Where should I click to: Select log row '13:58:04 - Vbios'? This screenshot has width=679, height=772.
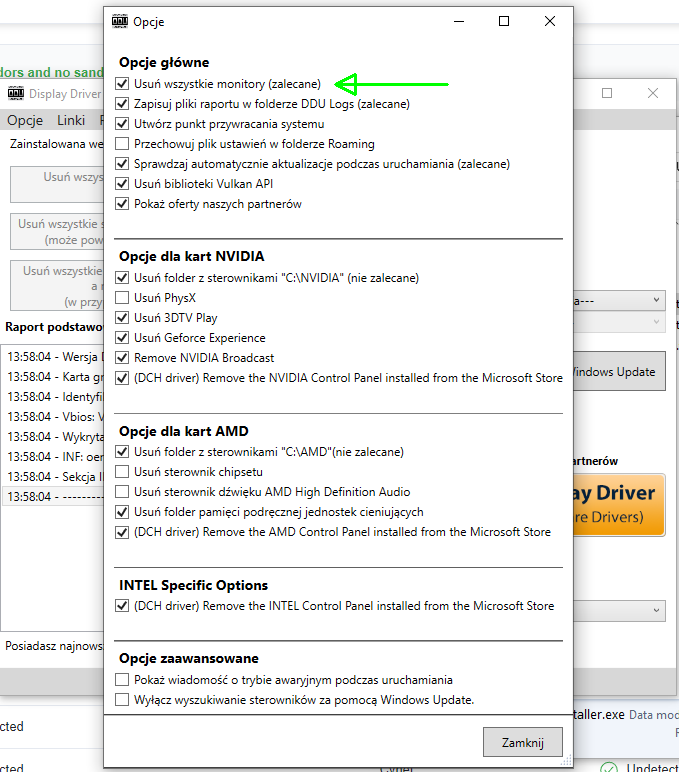[53, 417]
